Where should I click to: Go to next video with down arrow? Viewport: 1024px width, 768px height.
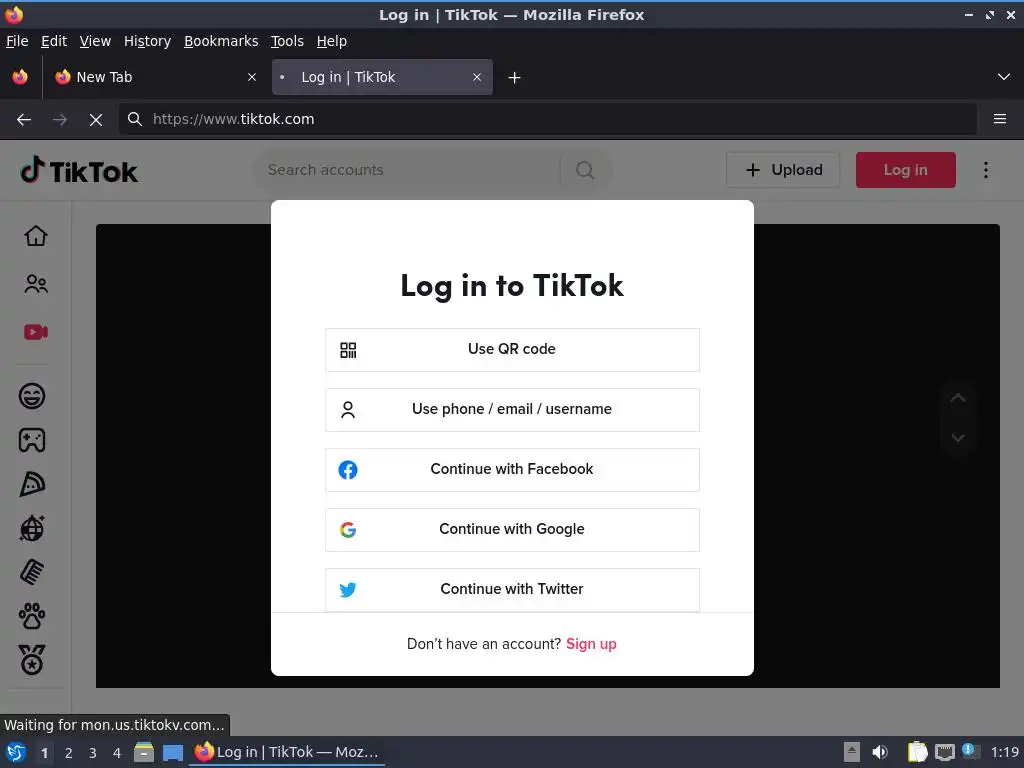957,438
